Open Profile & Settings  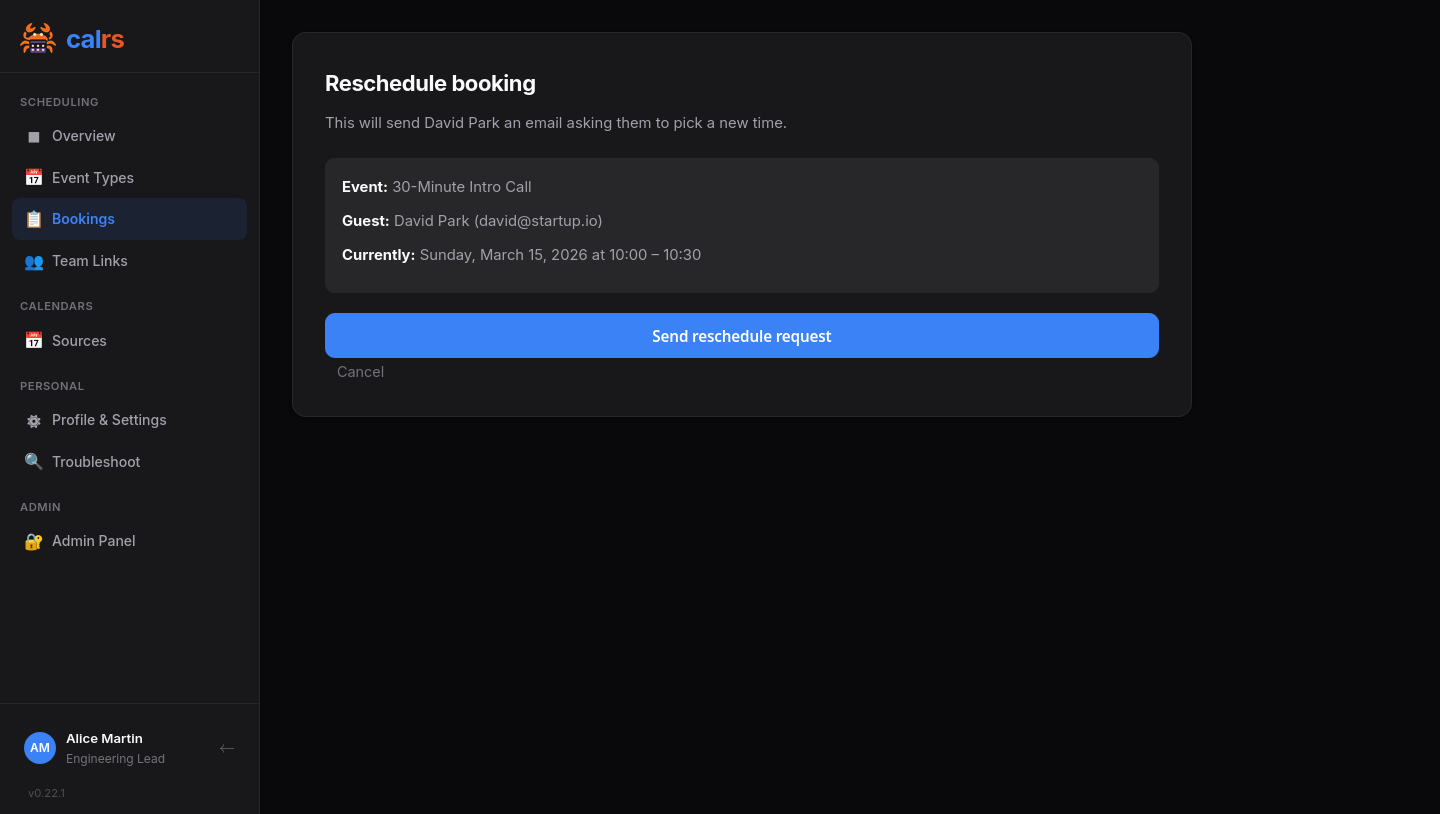(x=109, y=420)
